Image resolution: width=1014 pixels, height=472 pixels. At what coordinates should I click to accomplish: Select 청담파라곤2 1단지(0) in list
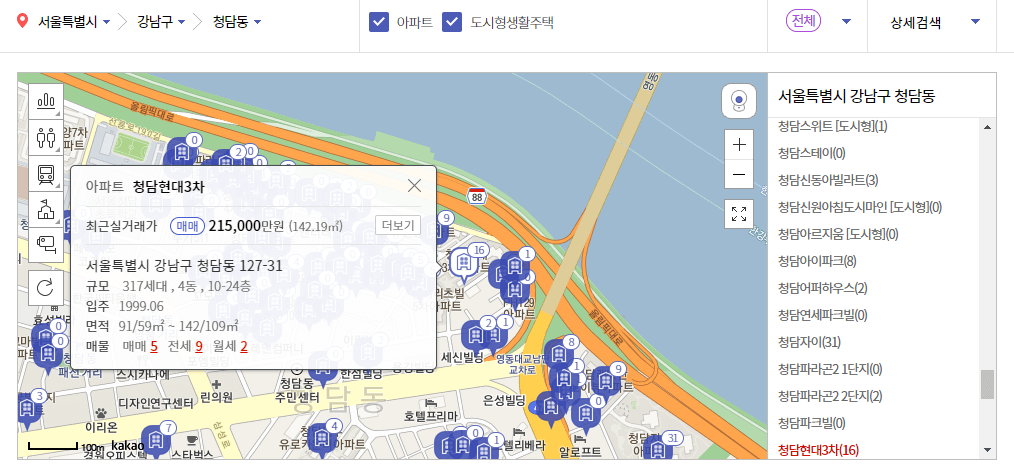(830, 369)
